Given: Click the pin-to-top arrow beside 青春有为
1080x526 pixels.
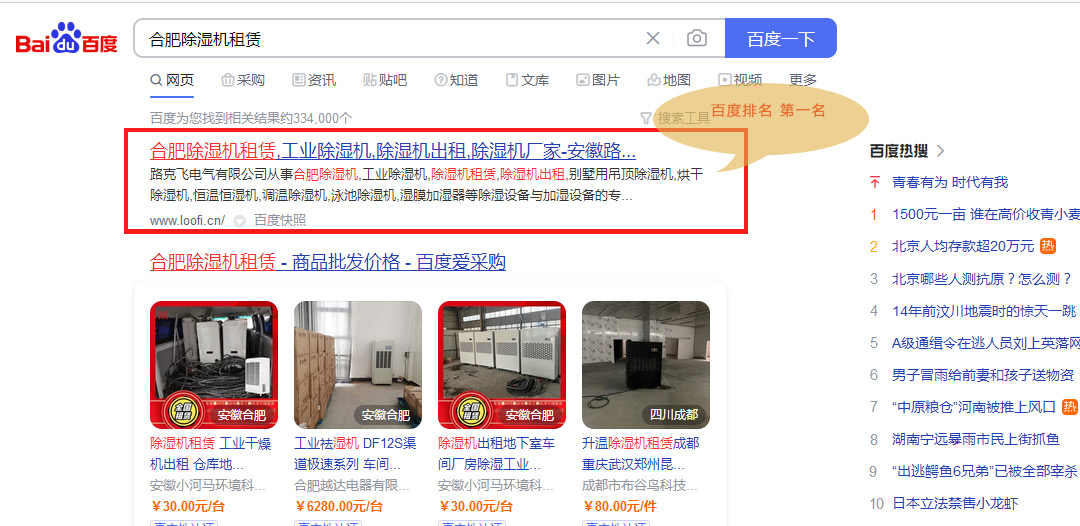Looking at the screenshot, I should click(875, 182).
